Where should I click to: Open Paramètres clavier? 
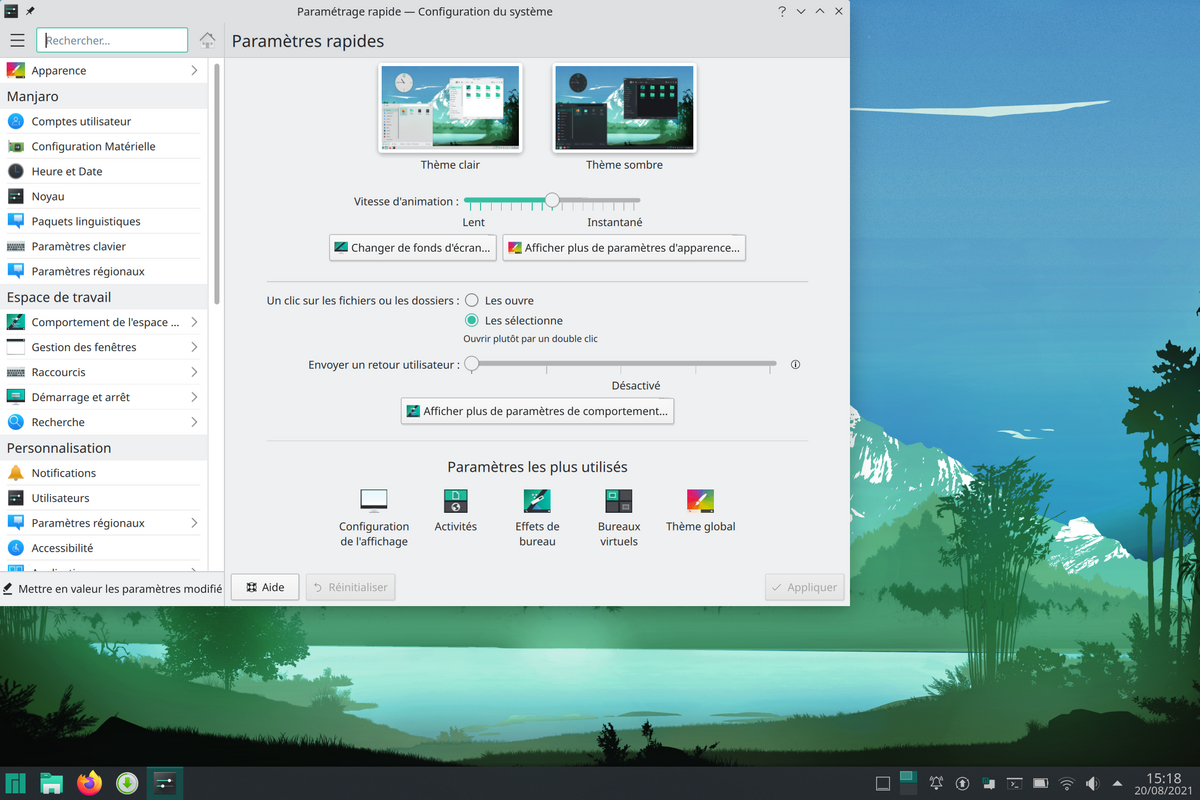[x=103, y=246]
